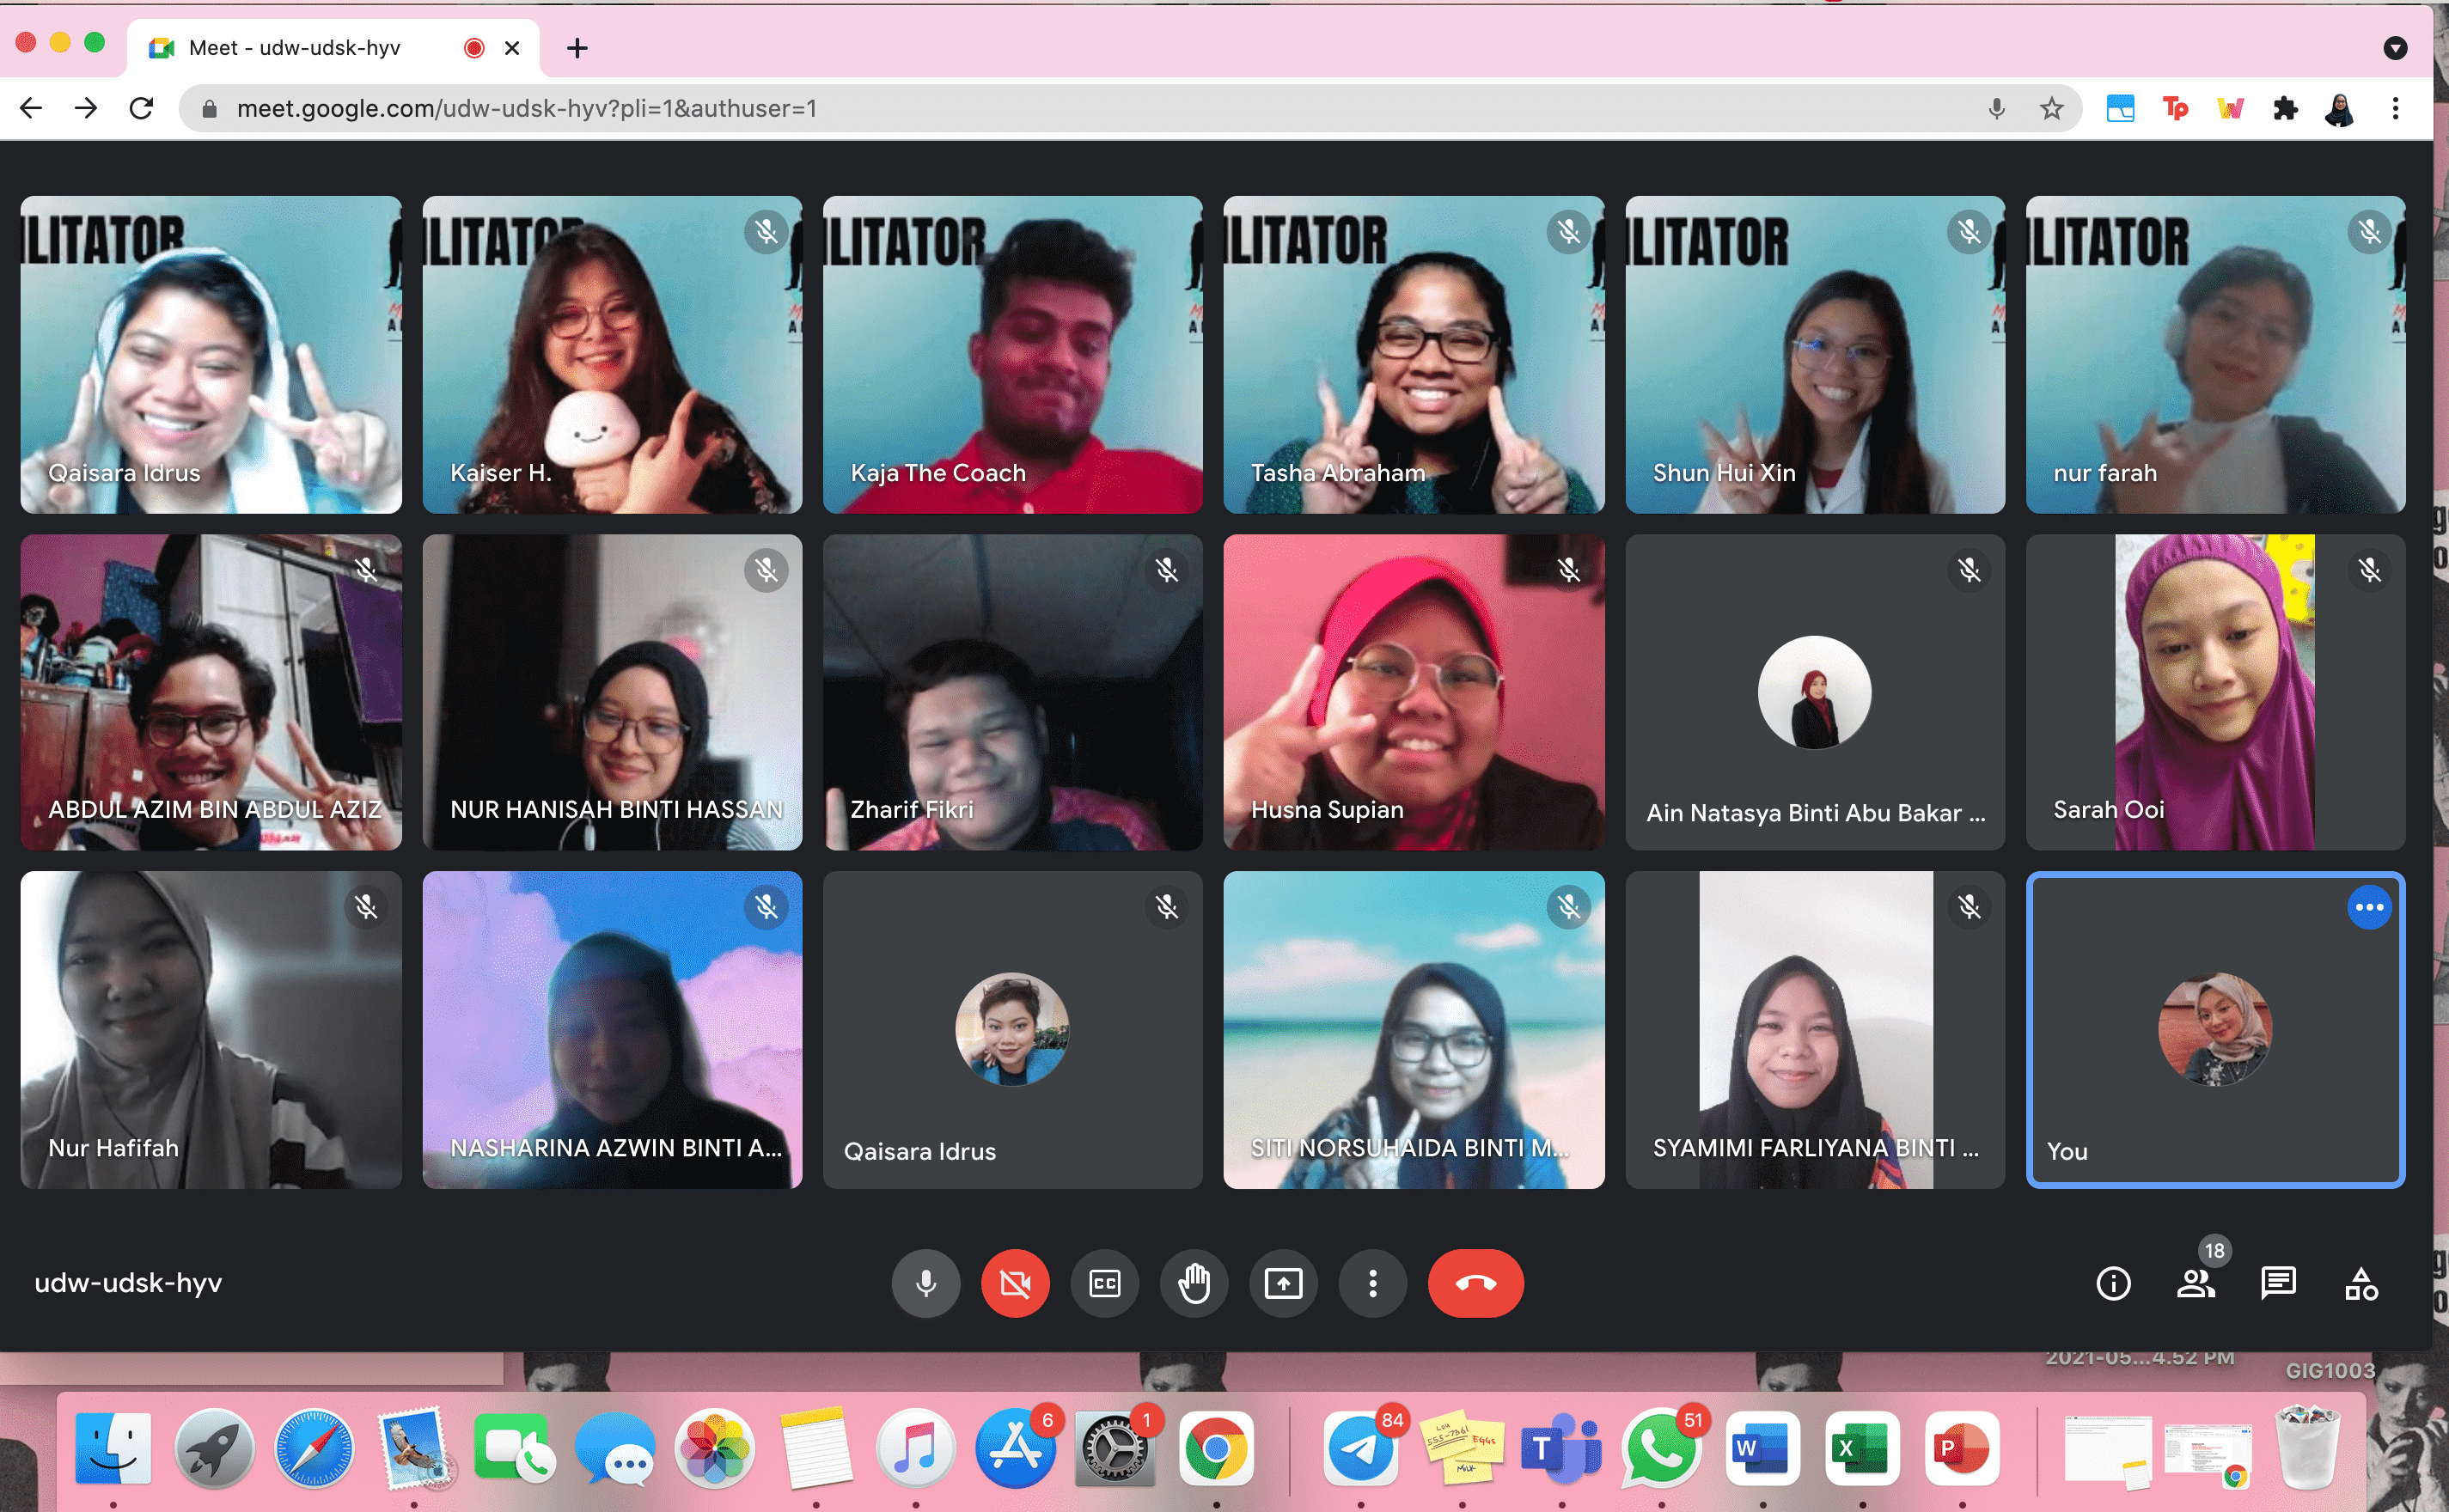
Task: Reload the current page
Action: point(141,108)
